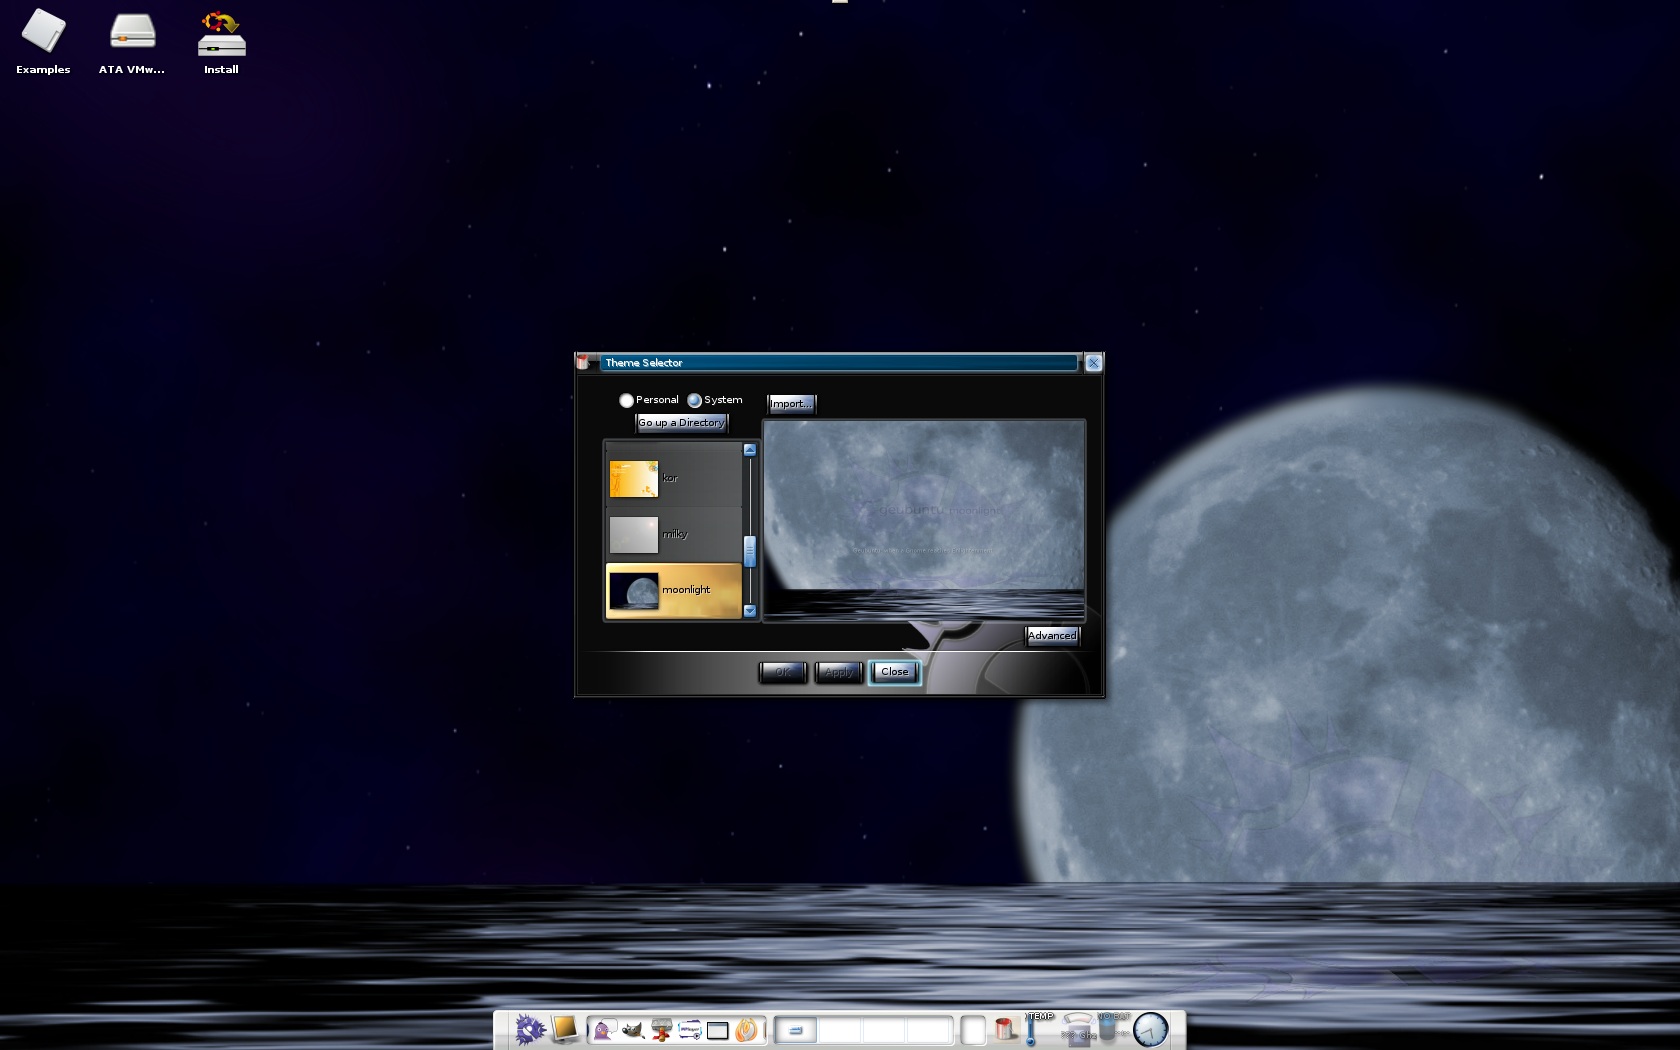The width and height of the screenshot is (1680, 1050).
Task: Click the Apply button
Action: 839,672
